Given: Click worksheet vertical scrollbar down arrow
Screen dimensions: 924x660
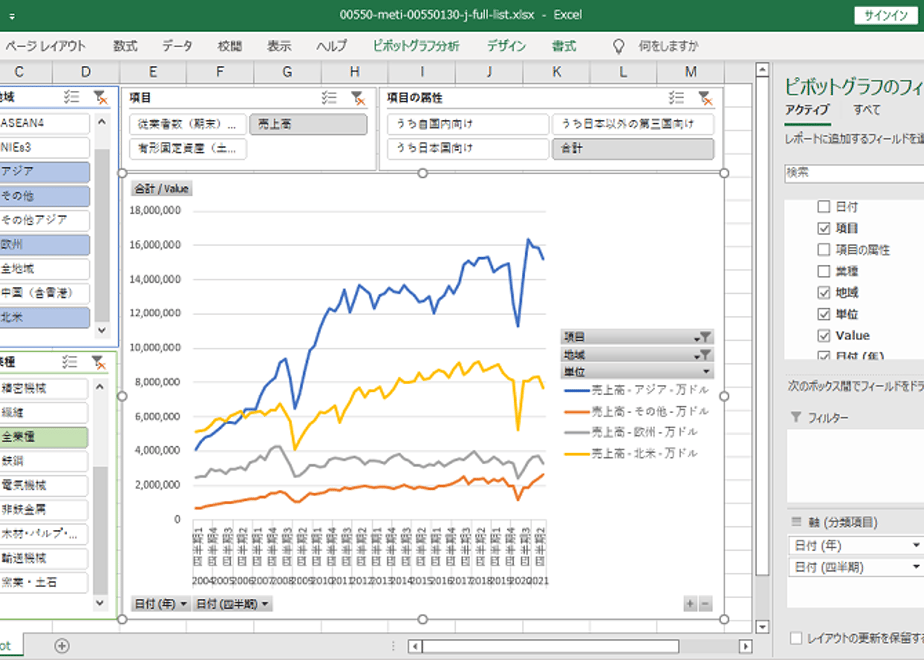Looking at the screenshot, I should coord(762,626).
